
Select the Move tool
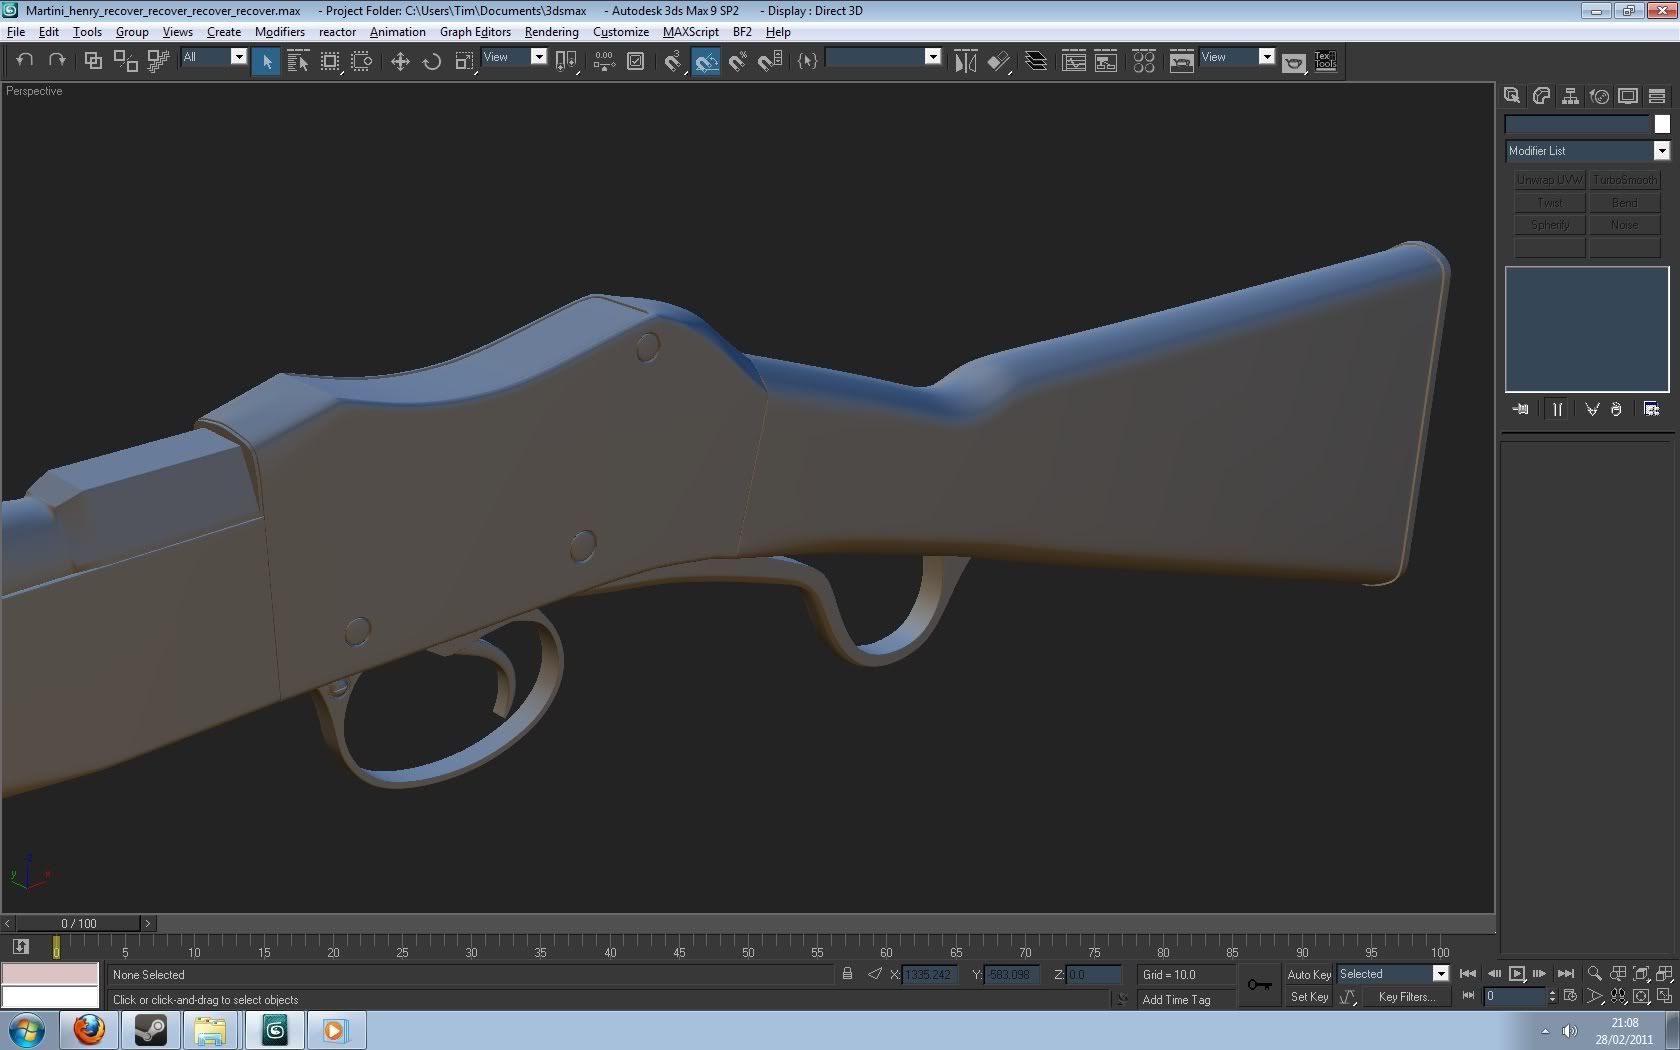tap(400, 62)
